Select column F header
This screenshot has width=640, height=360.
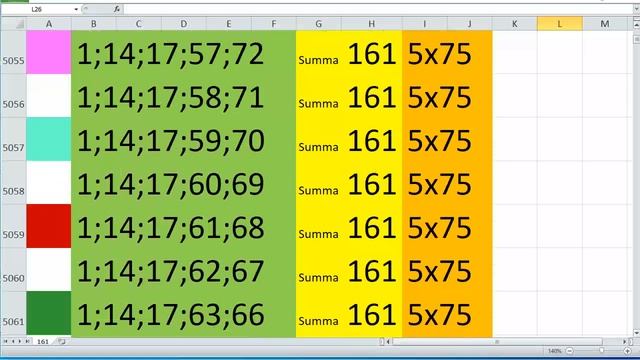click(273, 24)
